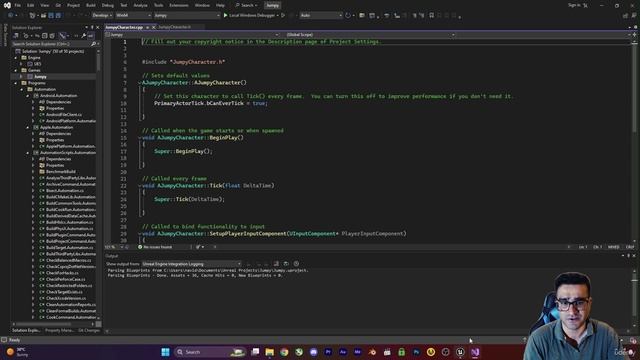This screenshot has width=640, height=360.
Task: Click the Save icon in the toolbar
Action: pyautogui.click(x=51, y=16)
